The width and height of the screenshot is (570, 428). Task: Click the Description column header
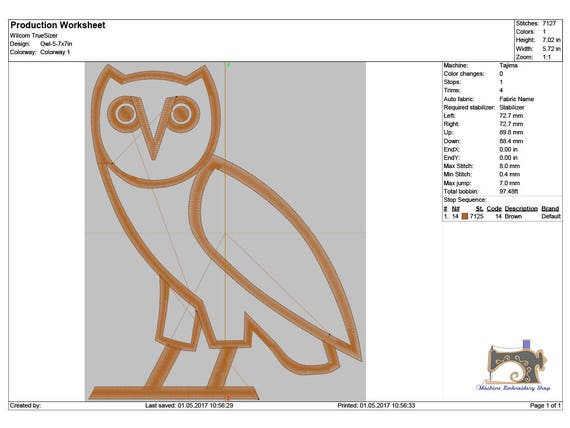pyautogui.click(x=521, y=208)
